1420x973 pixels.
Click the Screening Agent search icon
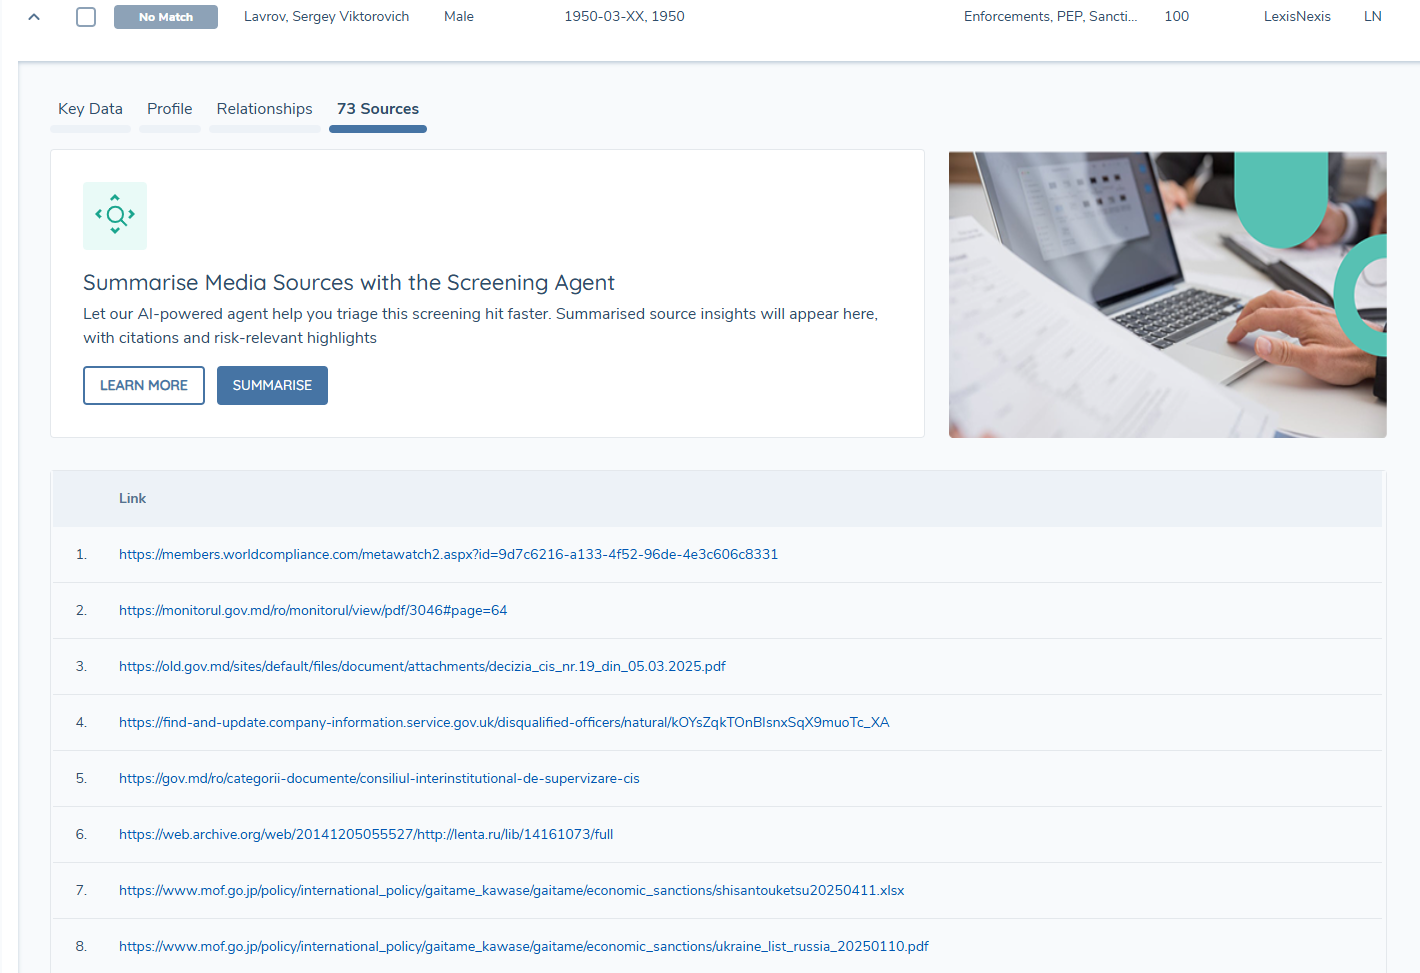point(115,215)
